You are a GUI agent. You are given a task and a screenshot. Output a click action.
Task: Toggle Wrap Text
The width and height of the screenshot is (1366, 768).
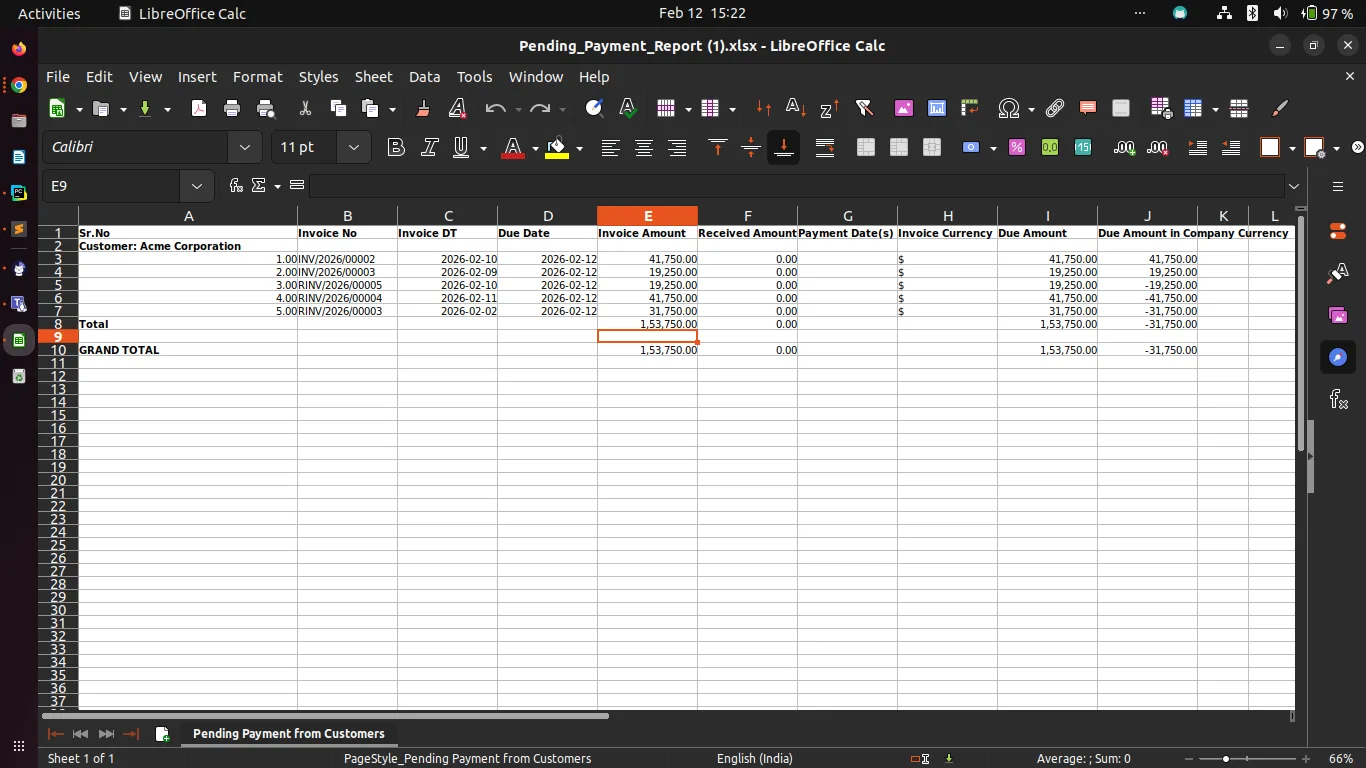[x=825, y=148]
